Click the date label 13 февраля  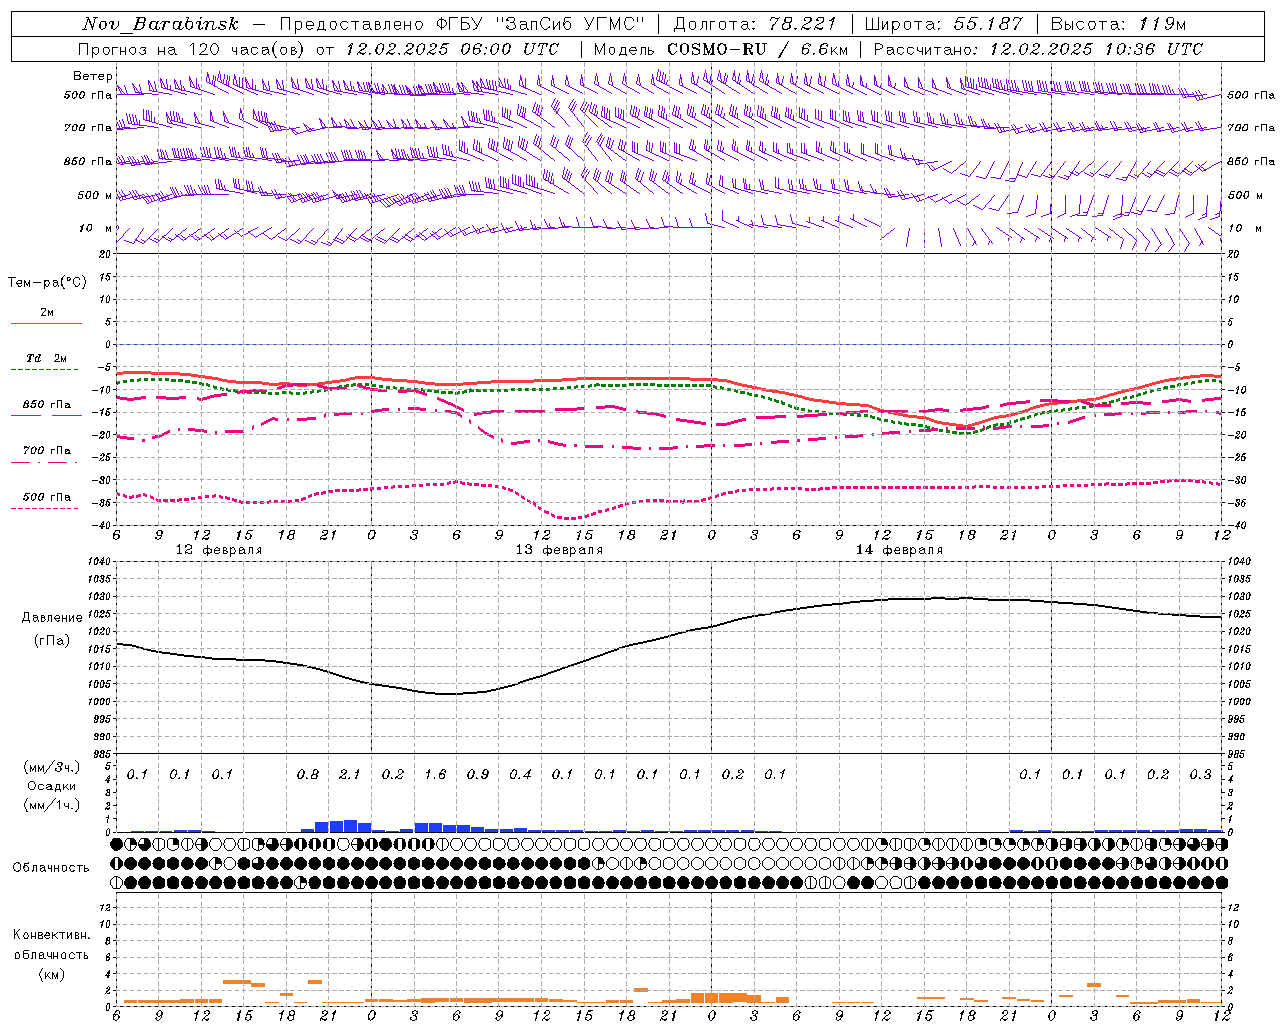pyautogui.click(x=559, y=550)
